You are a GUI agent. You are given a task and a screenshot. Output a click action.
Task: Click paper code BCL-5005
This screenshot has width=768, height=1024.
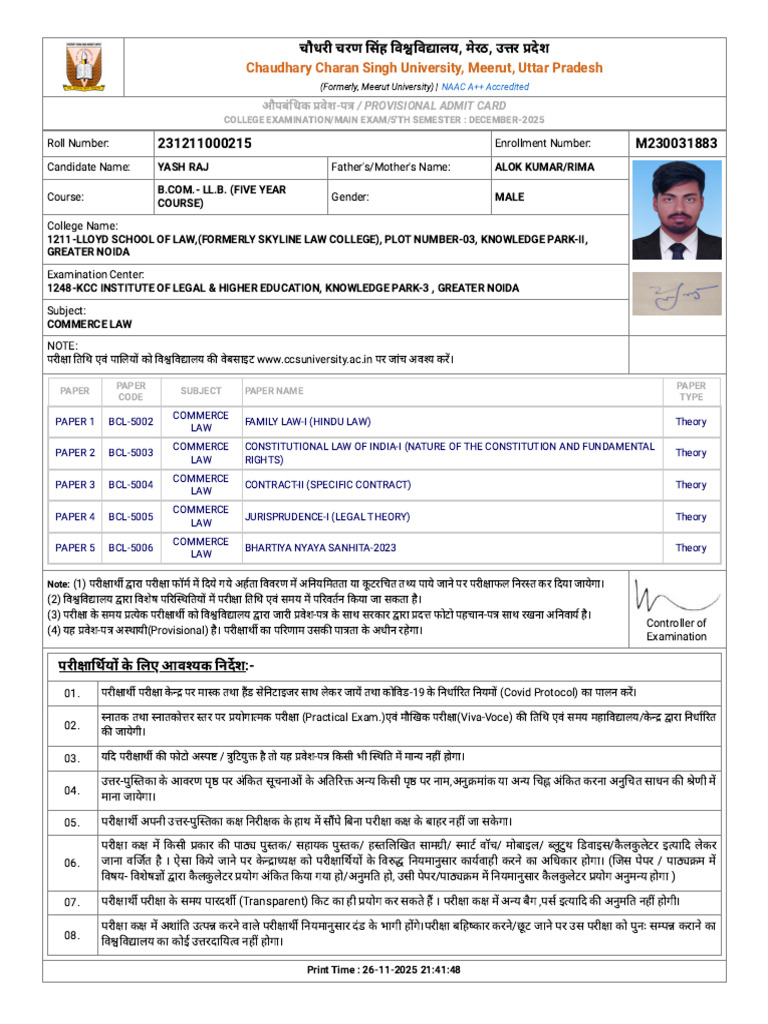(x=131, y=517)
